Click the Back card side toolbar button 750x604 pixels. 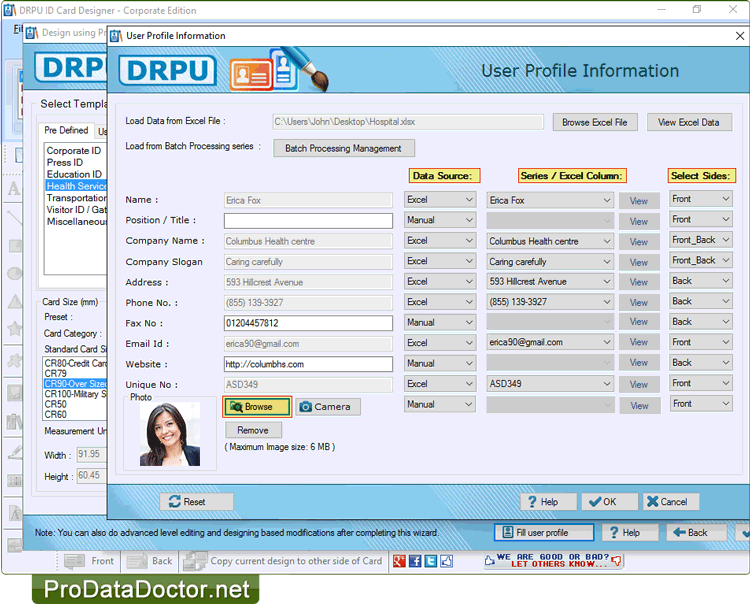[x=150, y=561]
